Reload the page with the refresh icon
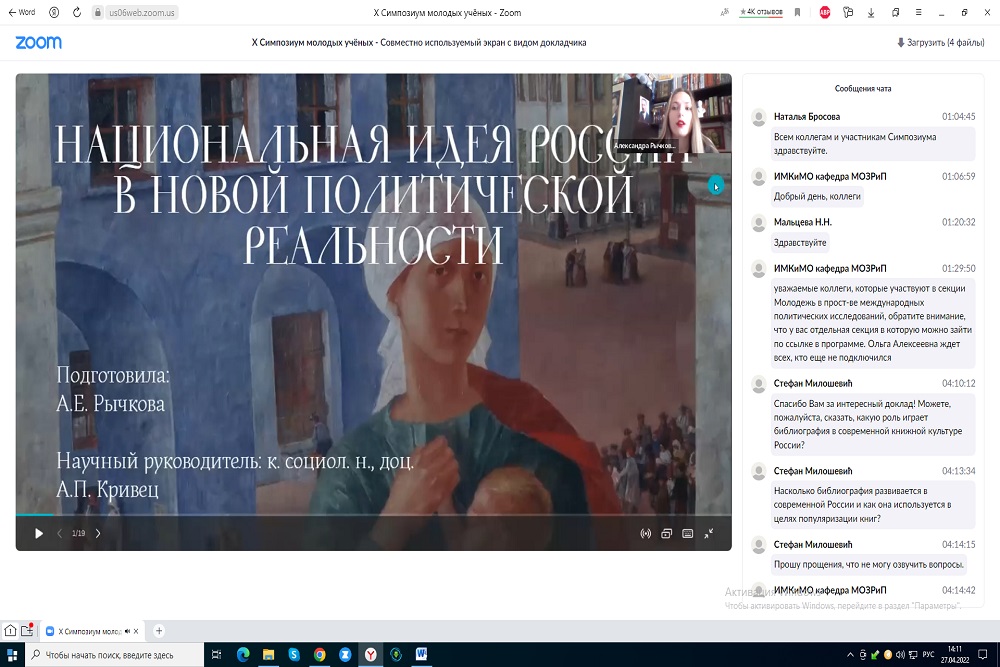 [x=77, y=12]
